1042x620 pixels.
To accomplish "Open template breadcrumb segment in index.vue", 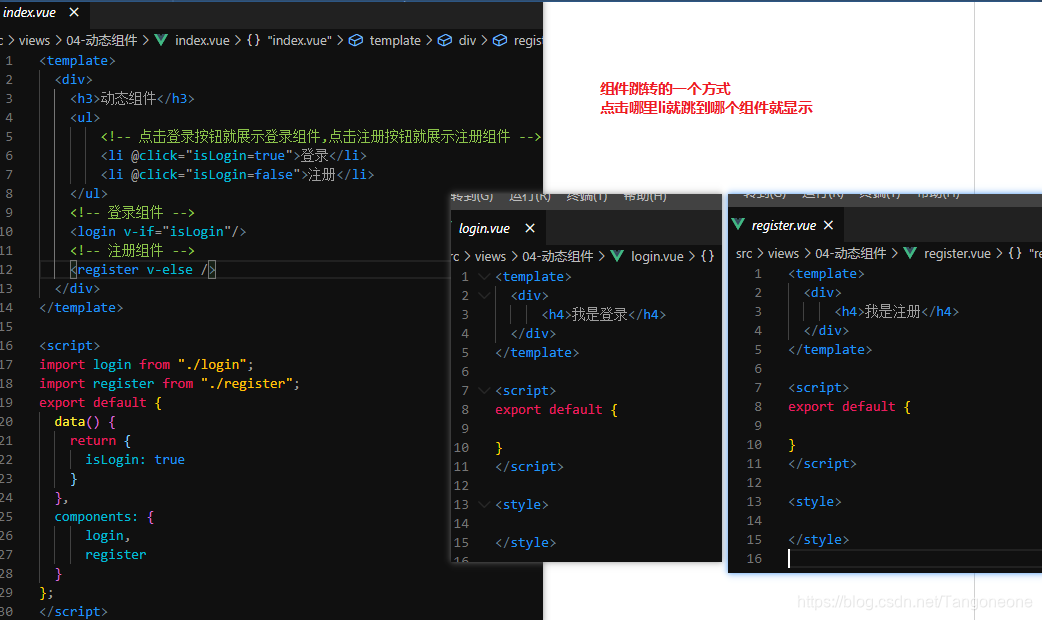I will 395,40.
